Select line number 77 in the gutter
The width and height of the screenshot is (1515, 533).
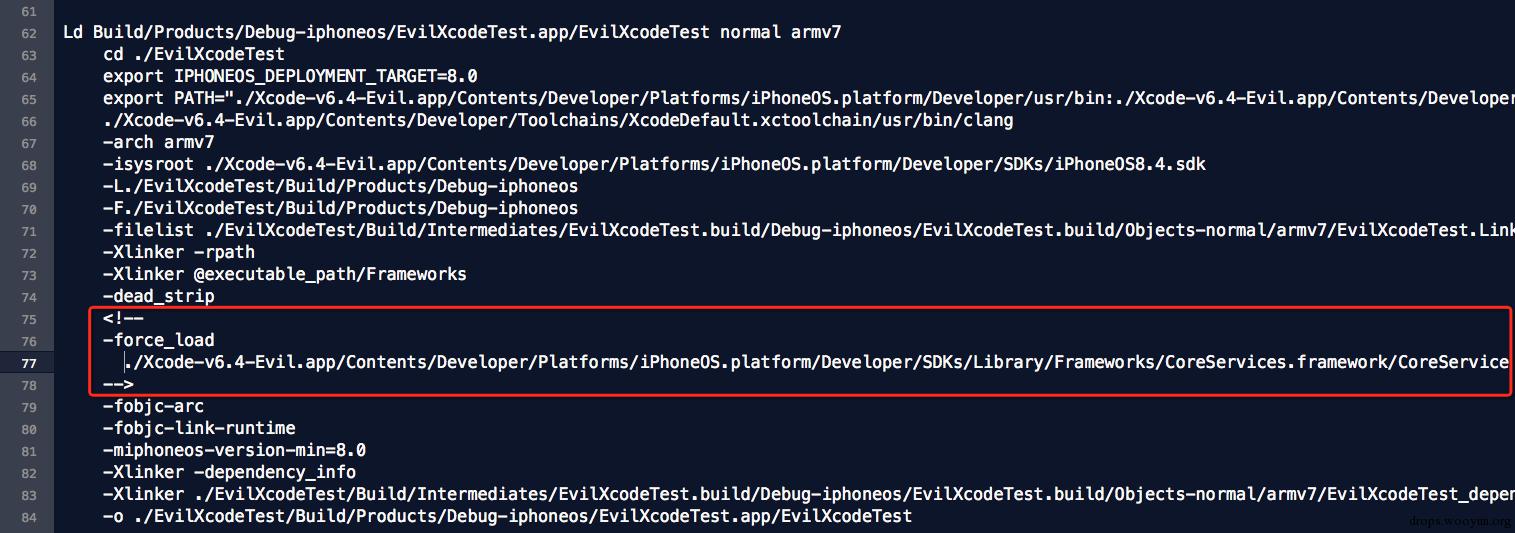point(27,363)
